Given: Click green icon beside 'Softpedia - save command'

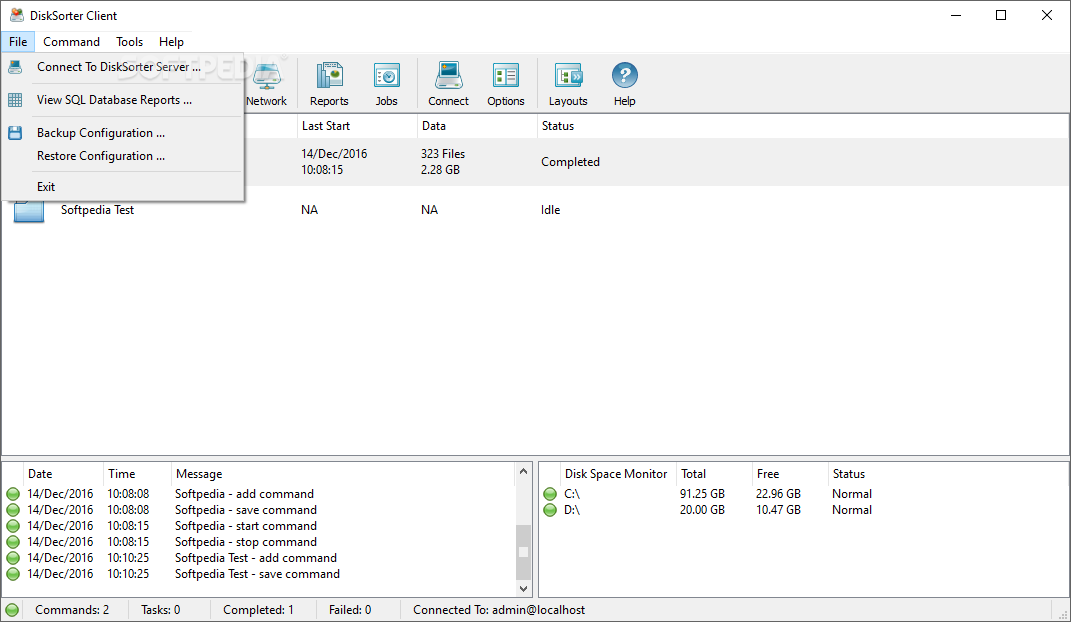Looking at the screenshot, I should [x=13, y=510].
